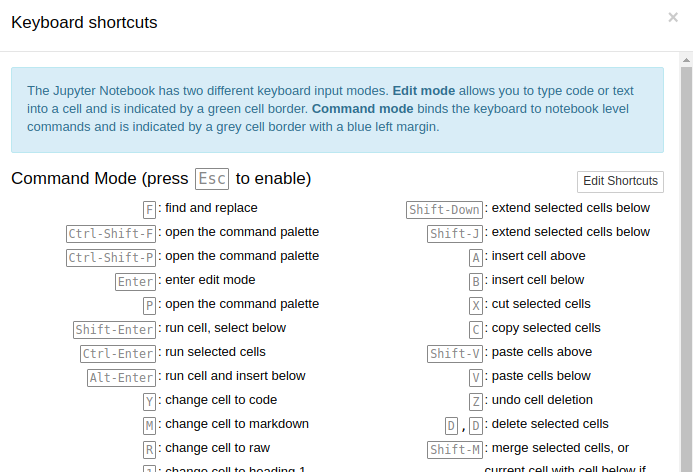Click 'merge selected cells, or' text

point(560,448)
